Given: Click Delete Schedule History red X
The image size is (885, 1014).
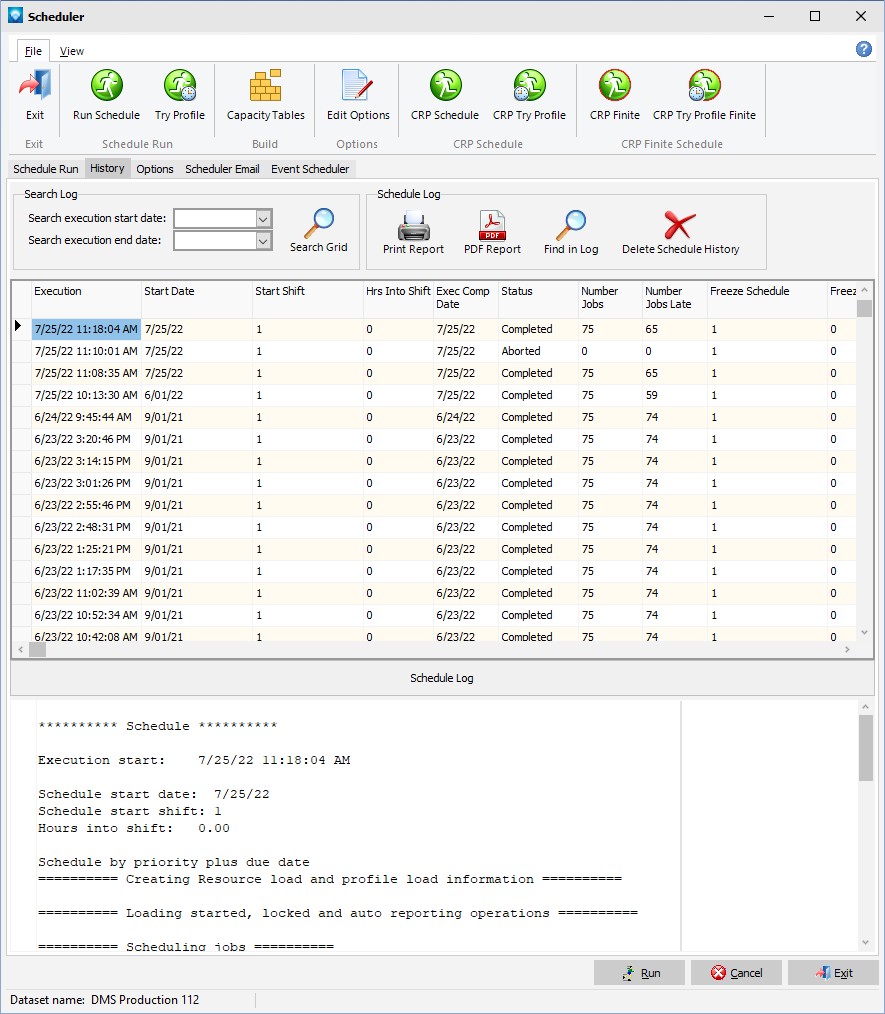Looking at the screenshot, I should [x=680, y=227].
